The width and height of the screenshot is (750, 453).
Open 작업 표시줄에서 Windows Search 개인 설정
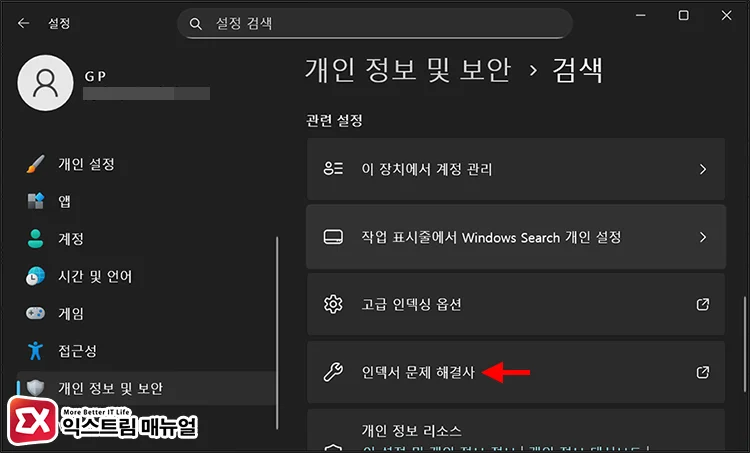[x=516, y=237]
